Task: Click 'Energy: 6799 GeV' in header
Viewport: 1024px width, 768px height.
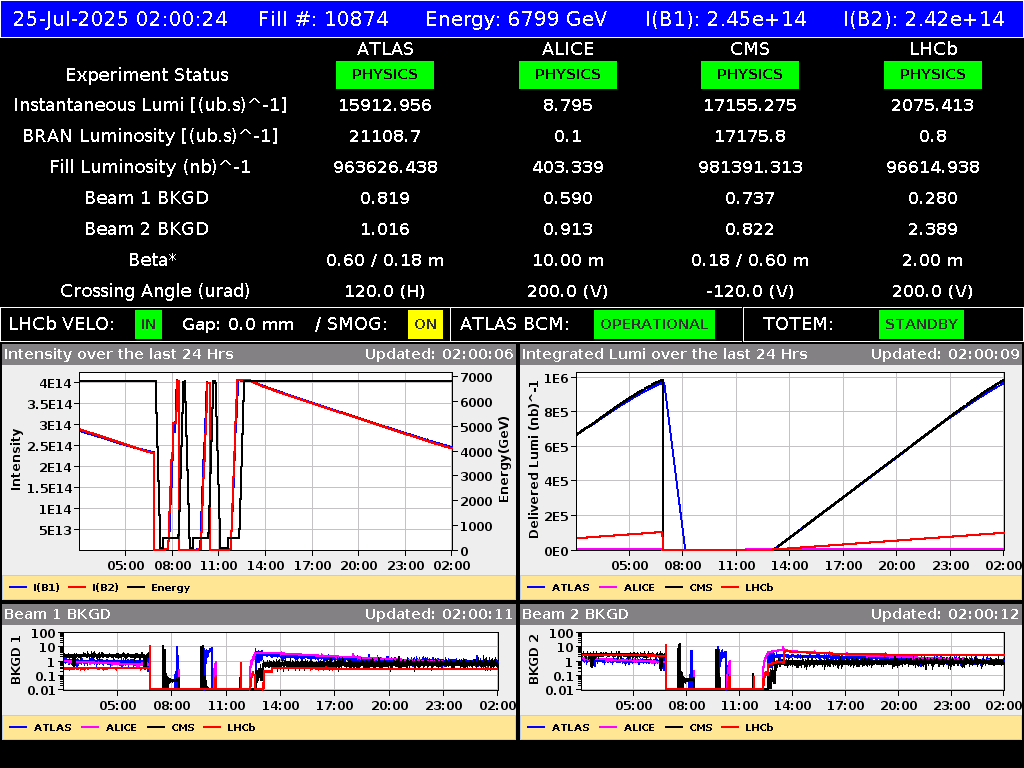Action: (x=516, y=19)
